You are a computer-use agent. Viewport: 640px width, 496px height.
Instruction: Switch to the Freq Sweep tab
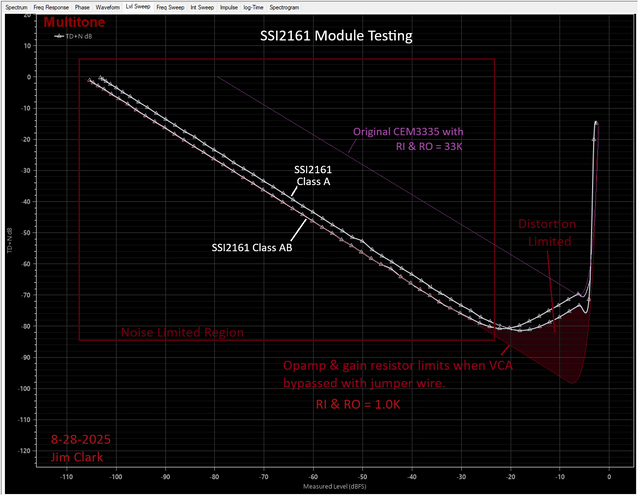pyautogui.click(x=170, y=7)
